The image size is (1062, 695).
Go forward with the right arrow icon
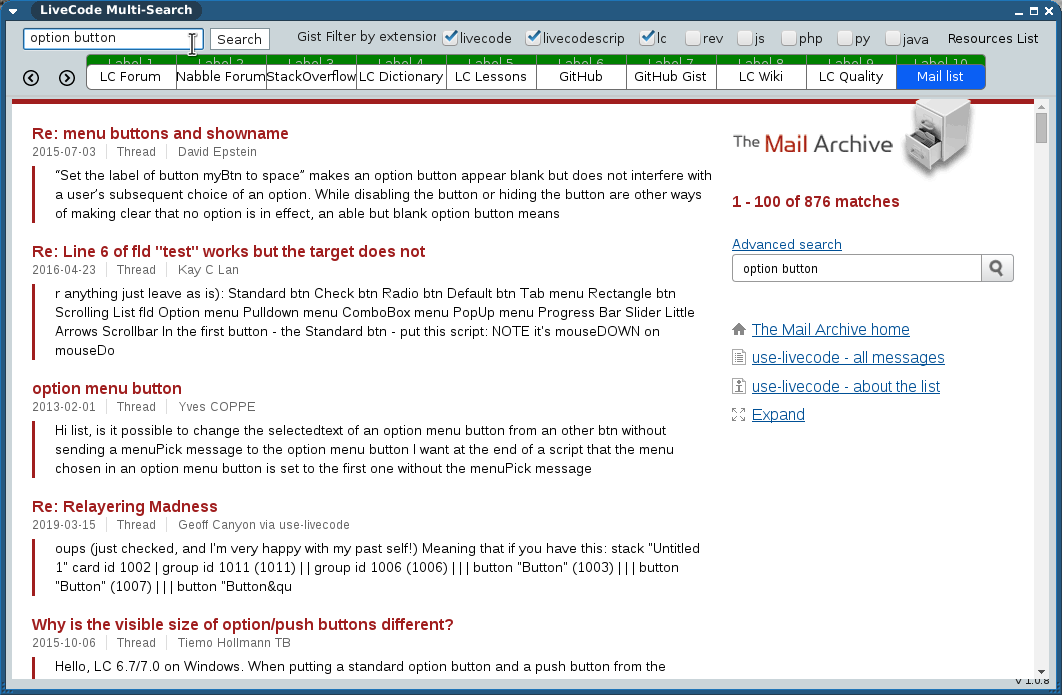pos(66,78)
